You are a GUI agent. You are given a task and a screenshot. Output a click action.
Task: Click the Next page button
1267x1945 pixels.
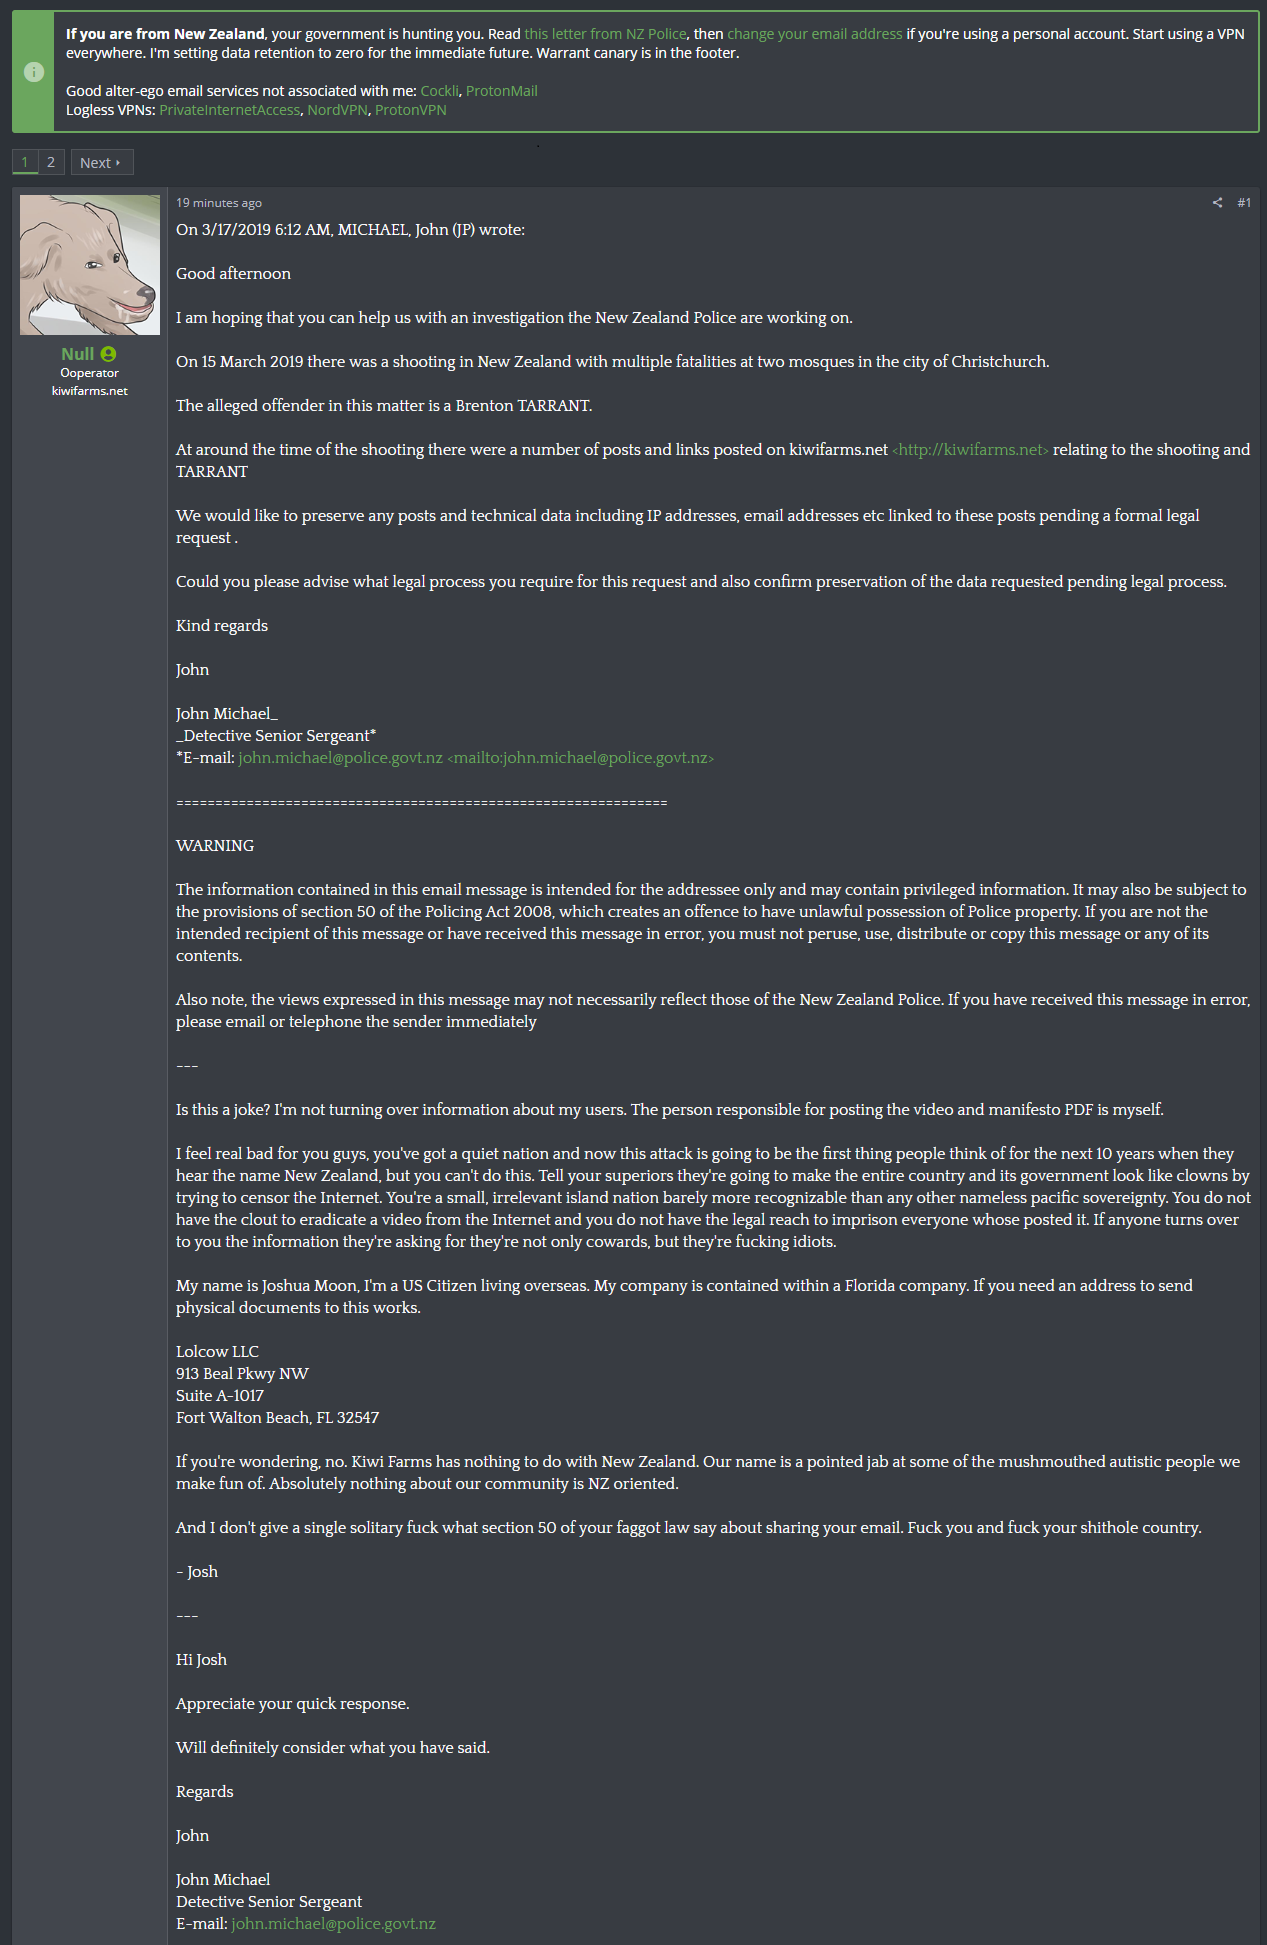pyautogui.click(x=101, y=163)
